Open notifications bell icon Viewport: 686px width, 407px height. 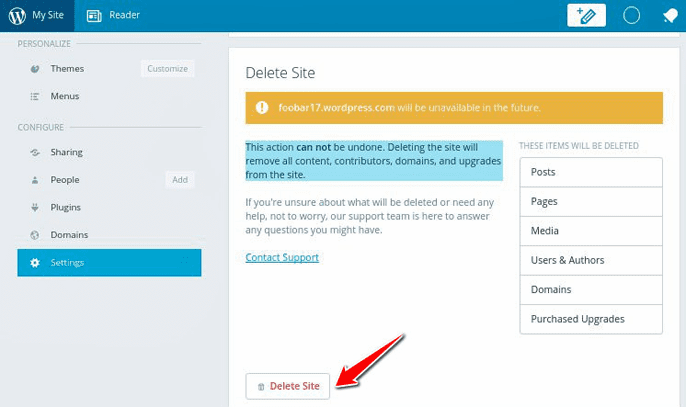(670, 16)
